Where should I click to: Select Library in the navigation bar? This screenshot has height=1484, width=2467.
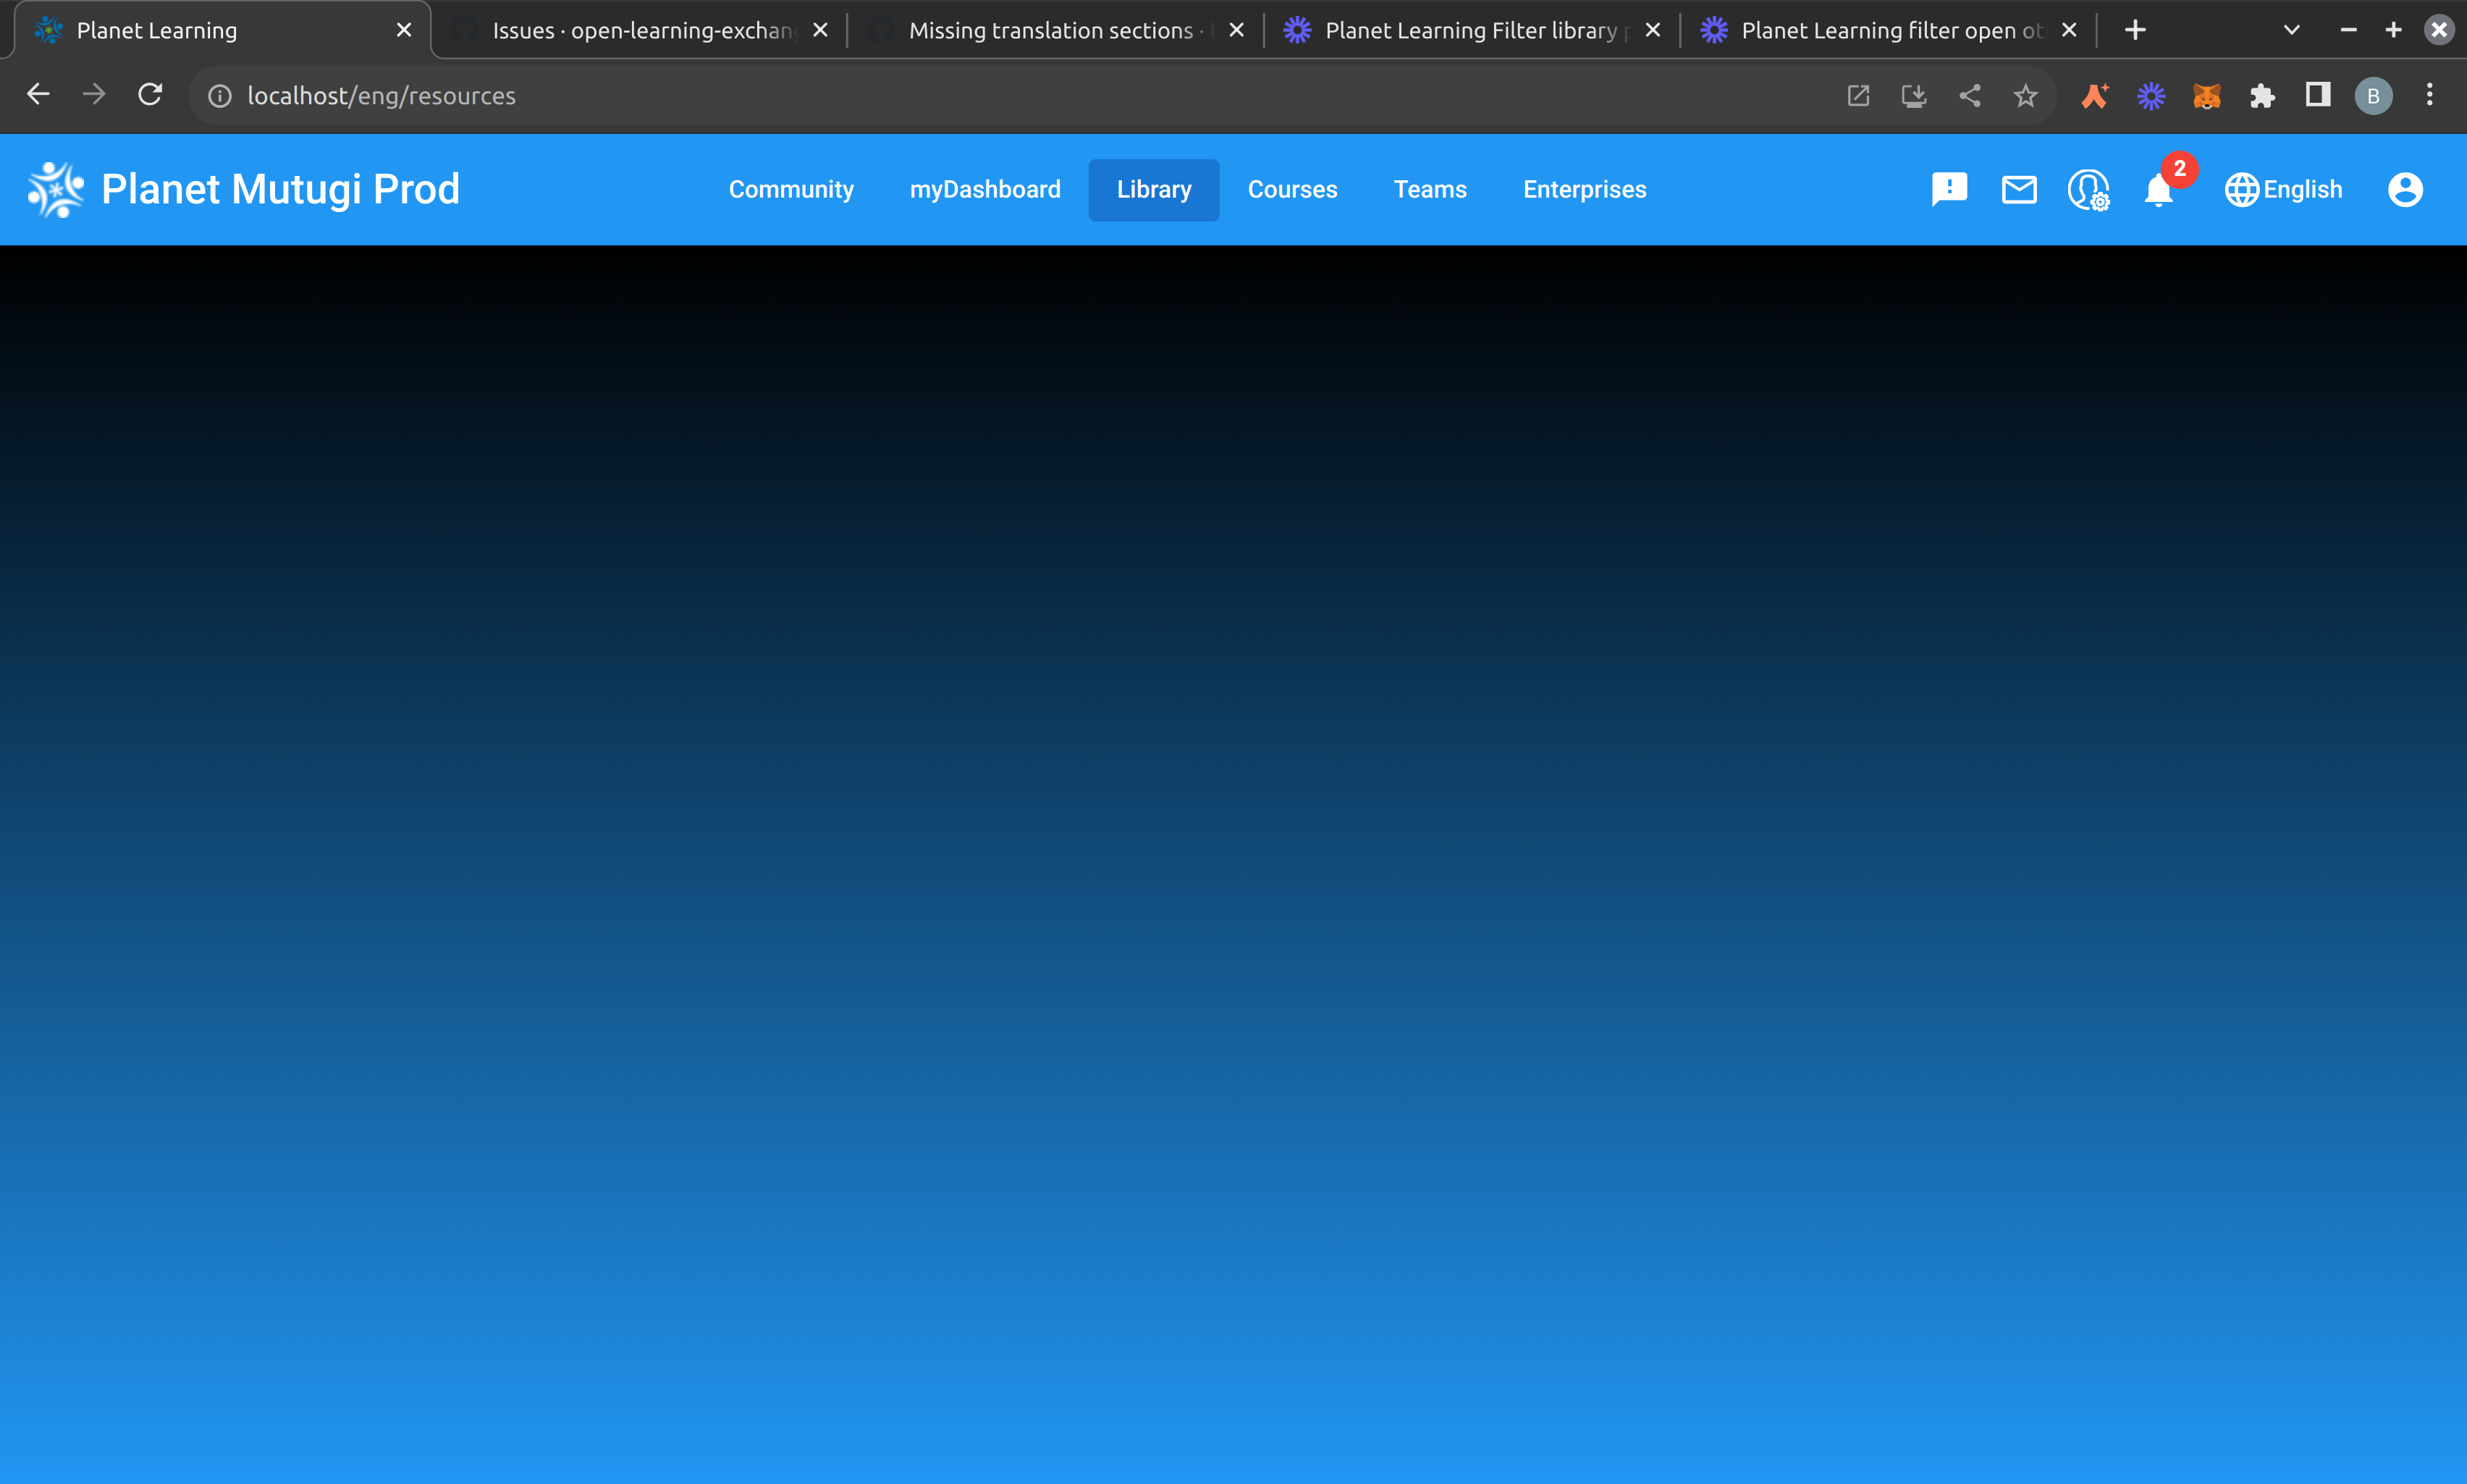pos(1154,189)
